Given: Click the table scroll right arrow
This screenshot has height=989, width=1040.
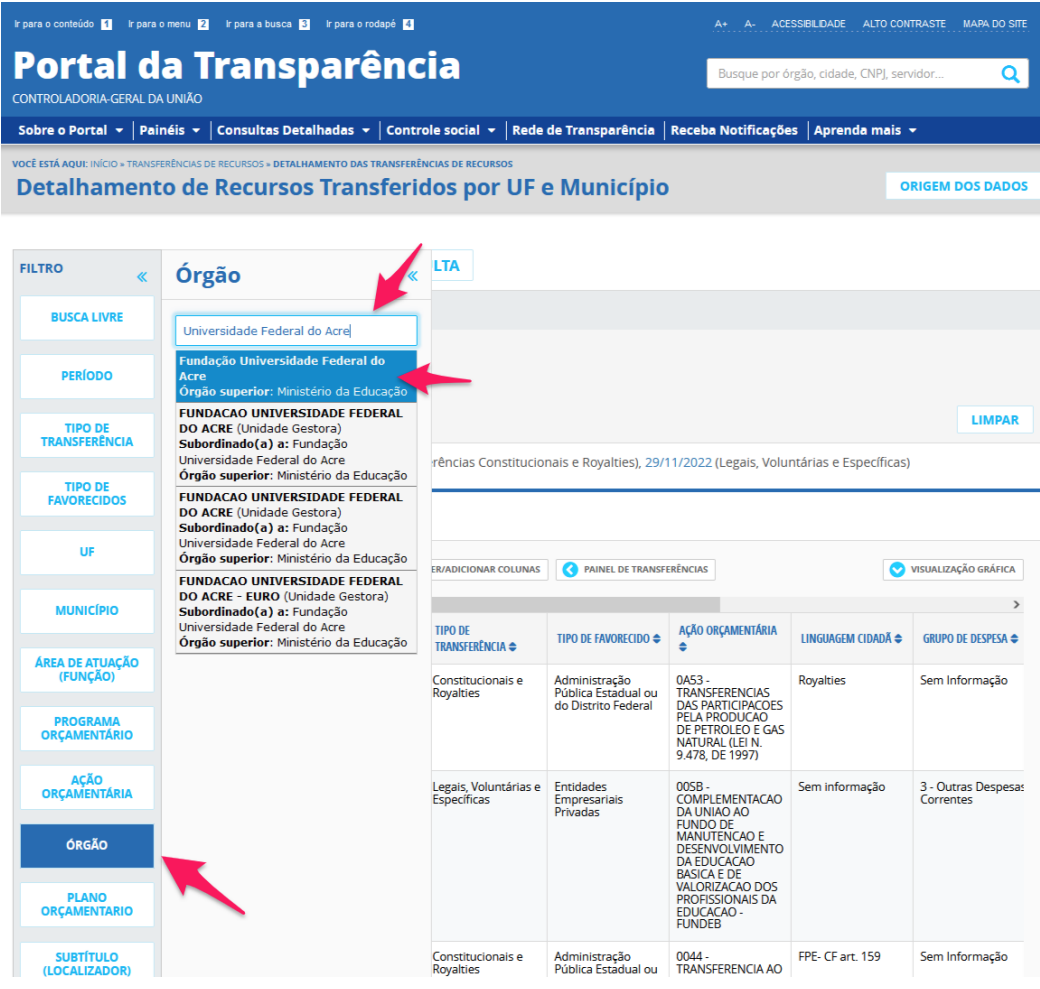Looking at the screenshot, I should (x=1016, y=604).
